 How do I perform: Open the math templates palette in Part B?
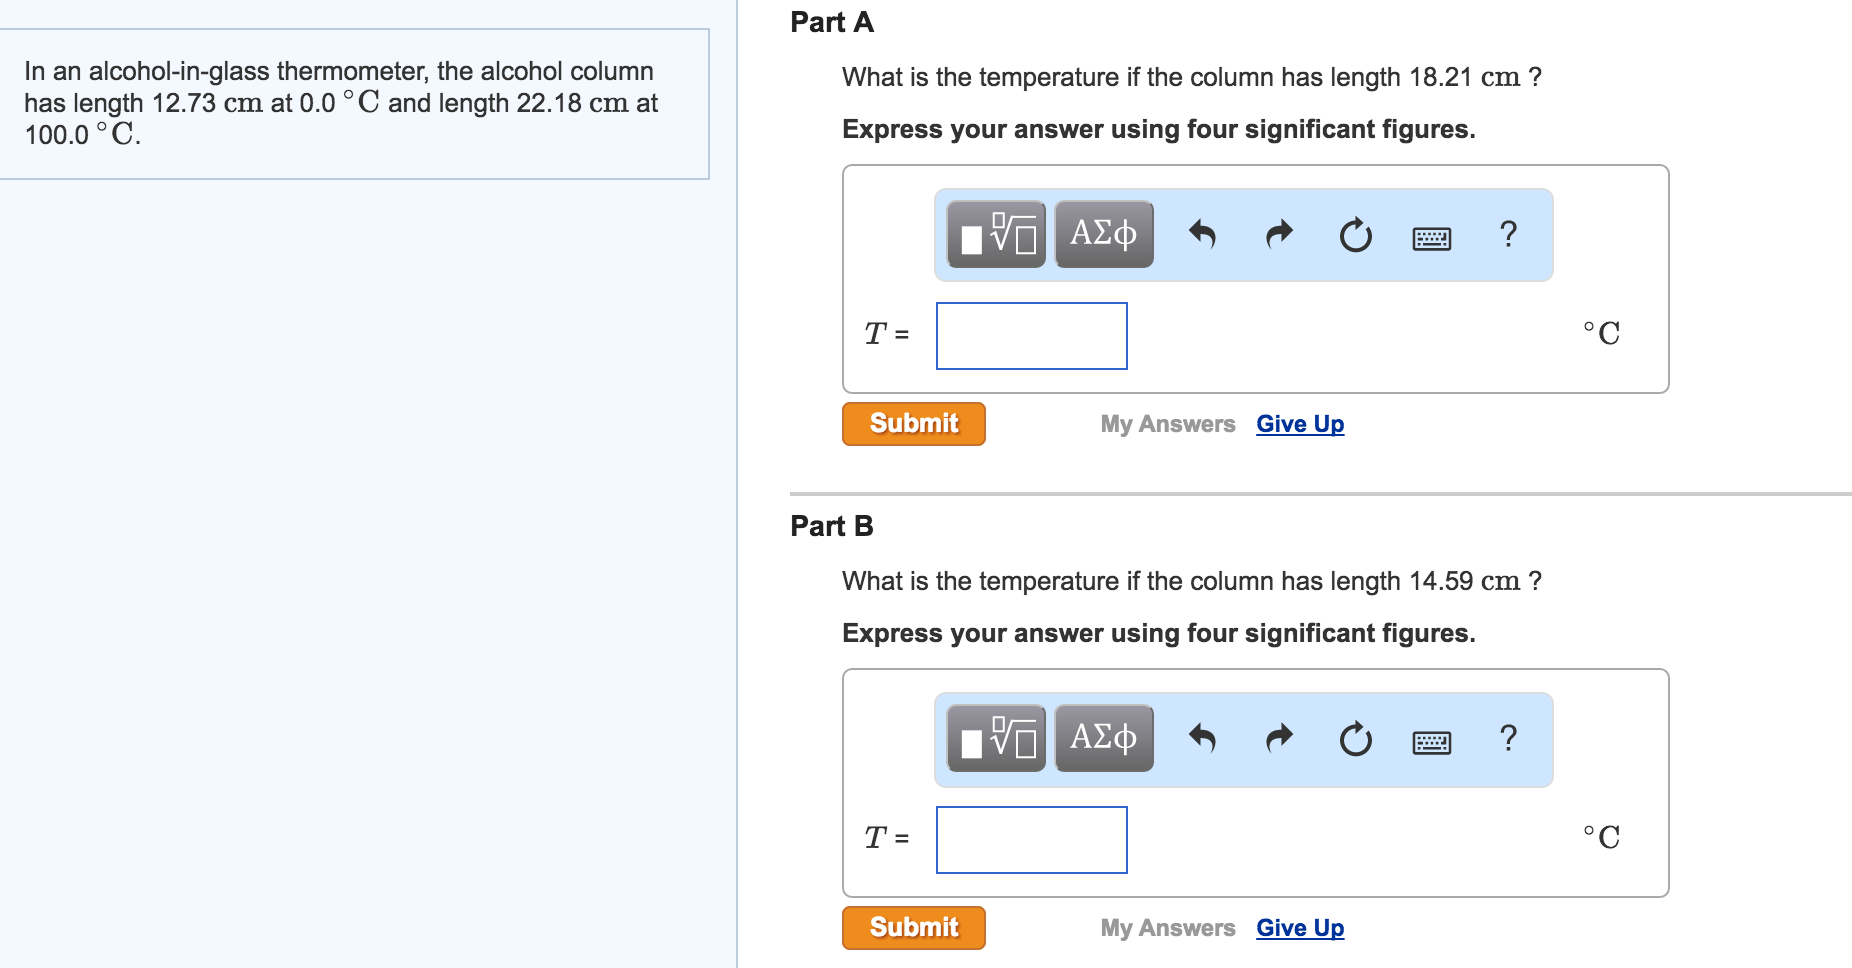[x=994, y=738]
